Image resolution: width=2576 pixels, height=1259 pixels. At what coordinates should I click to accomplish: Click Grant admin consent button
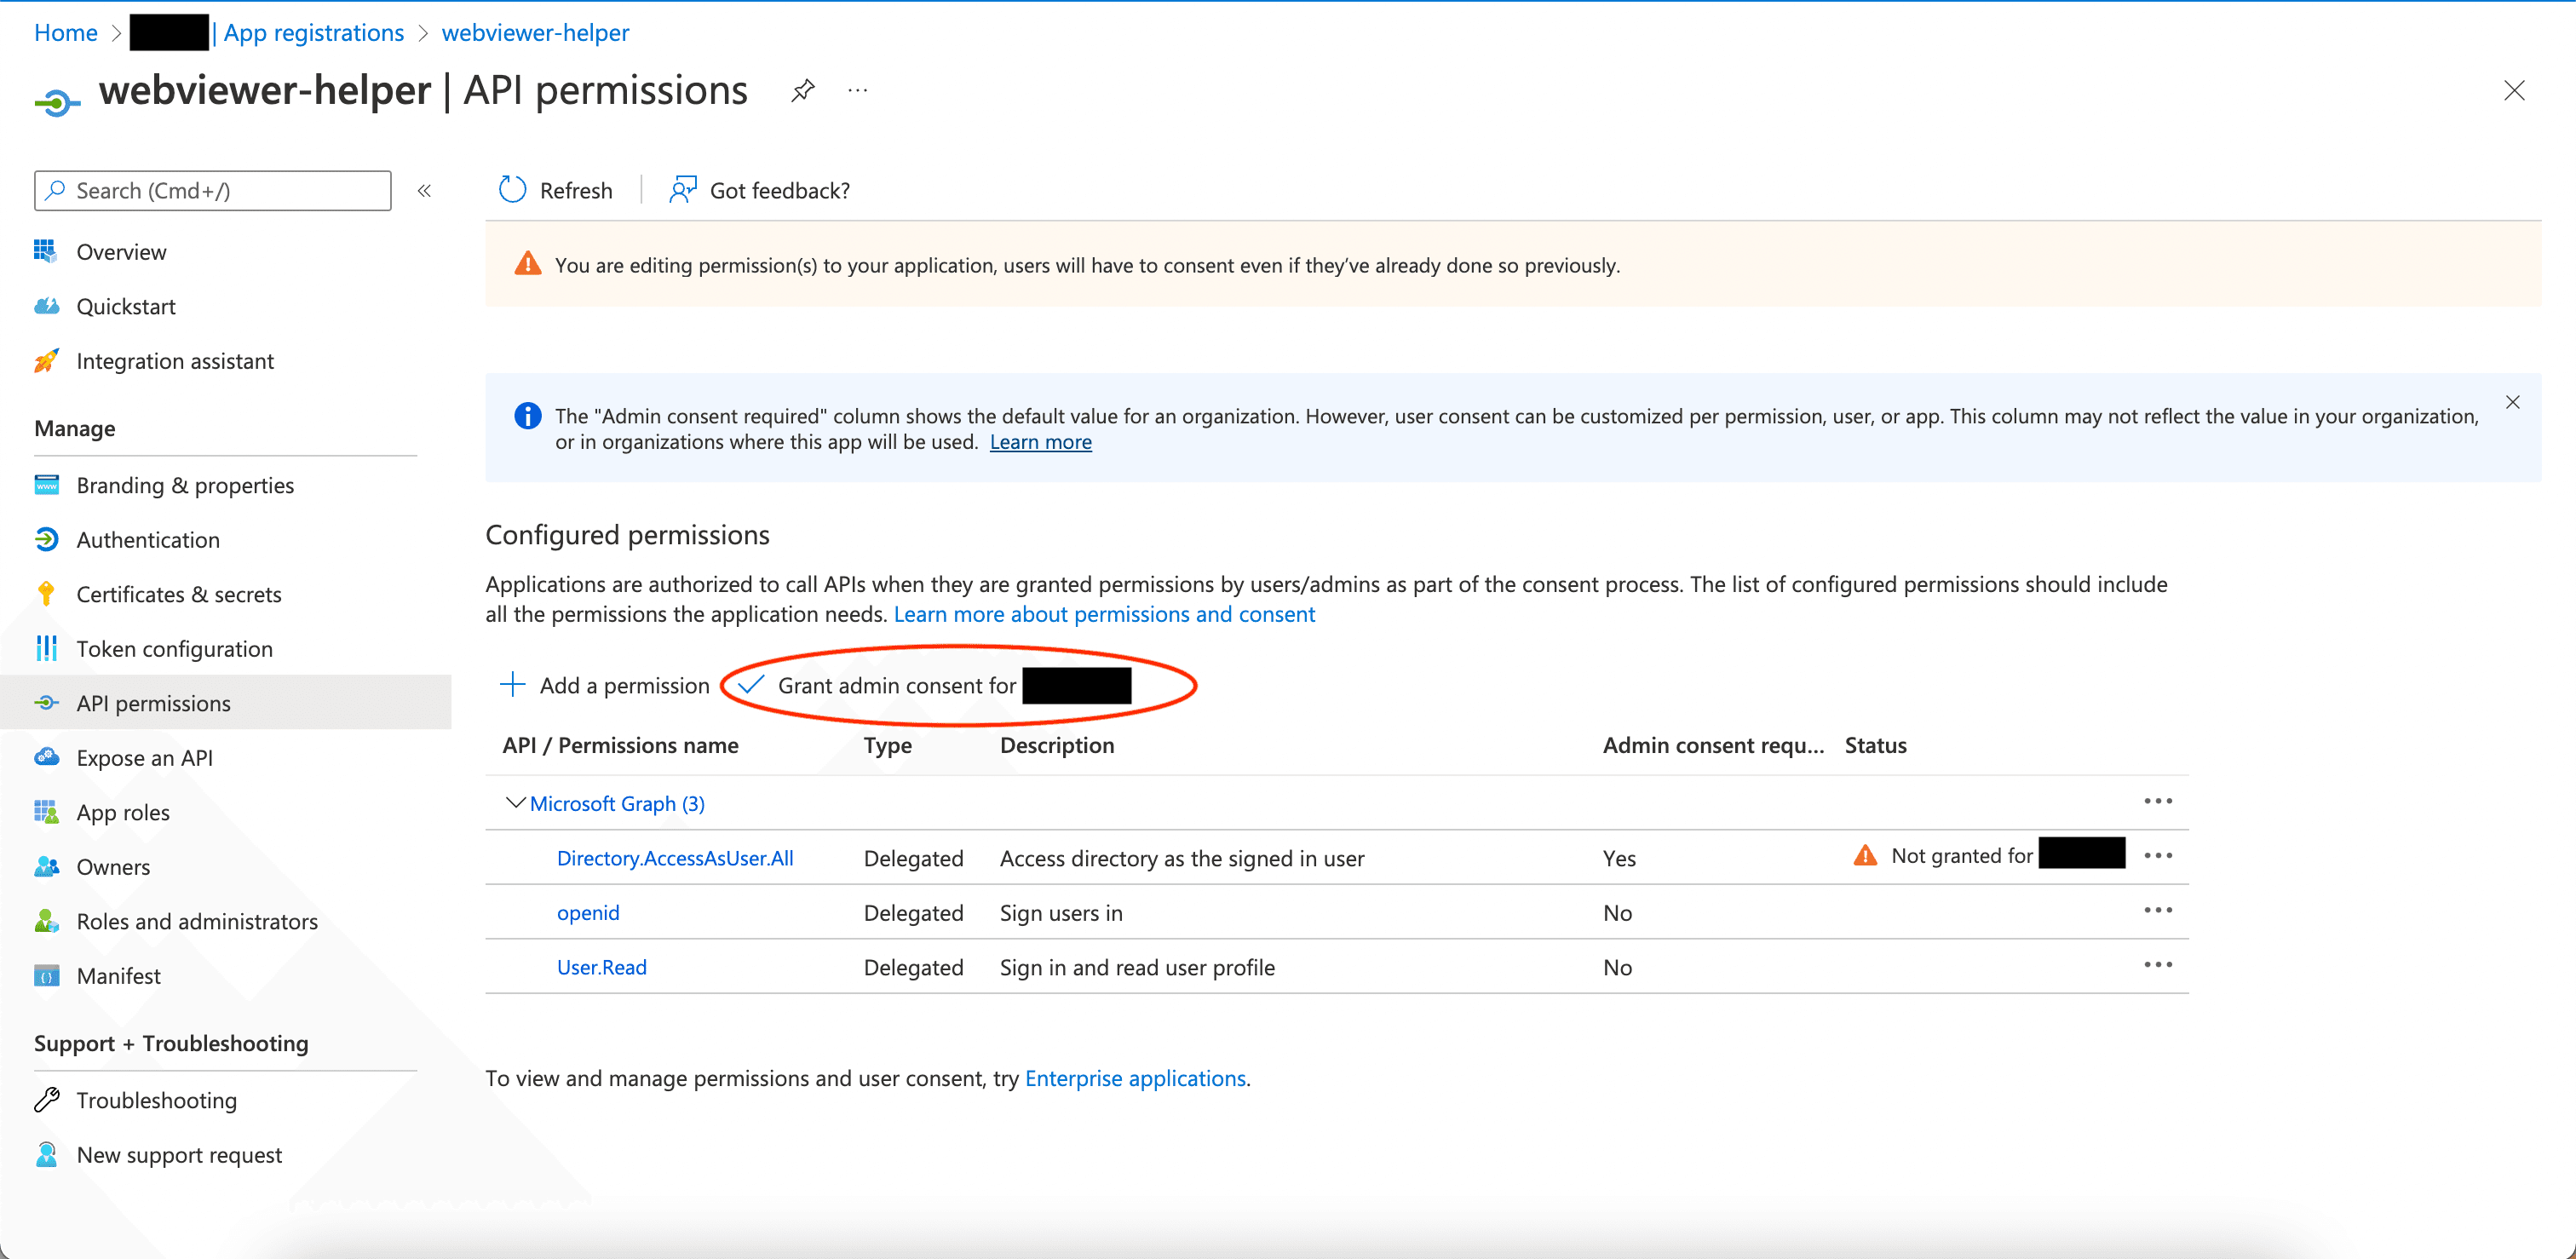click(x=895, y=686)
